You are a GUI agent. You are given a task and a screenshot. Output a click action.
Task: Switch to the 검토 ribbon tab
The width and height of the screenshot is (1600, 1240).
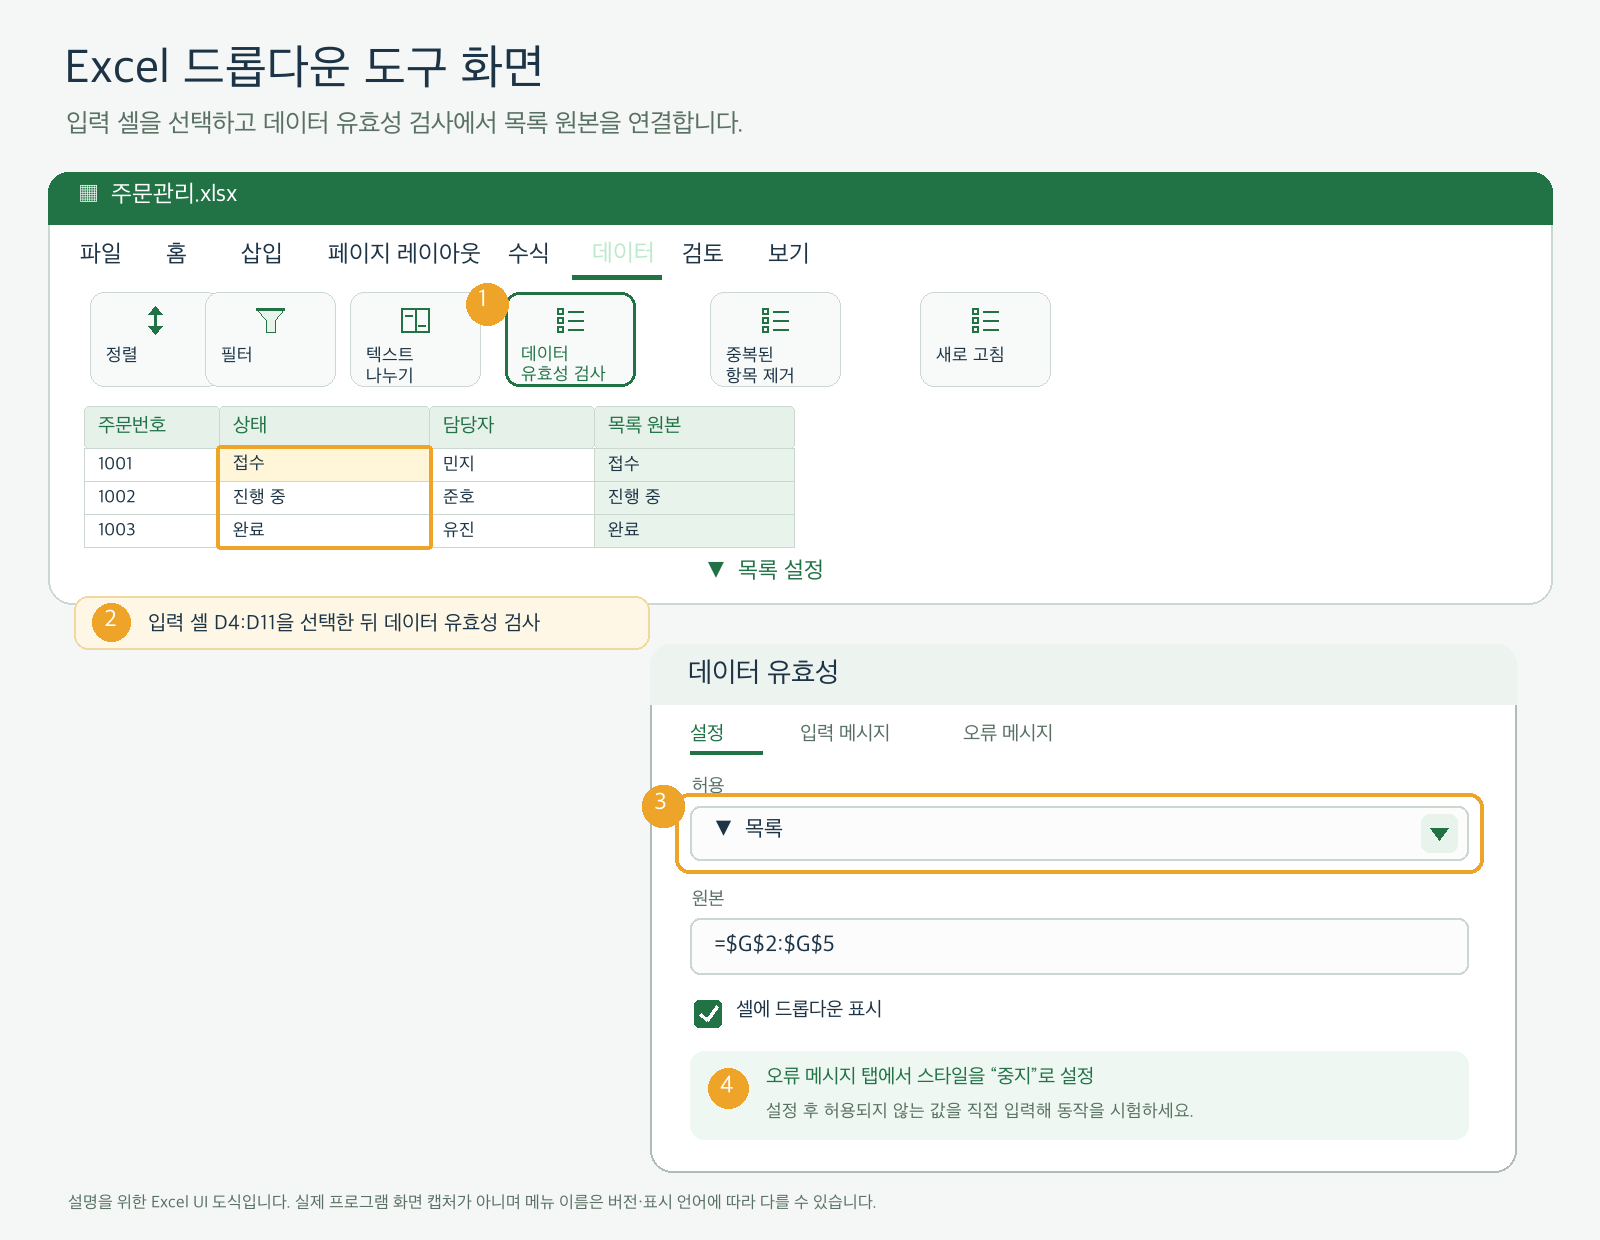pyautogui.click(x=703, y=253)
